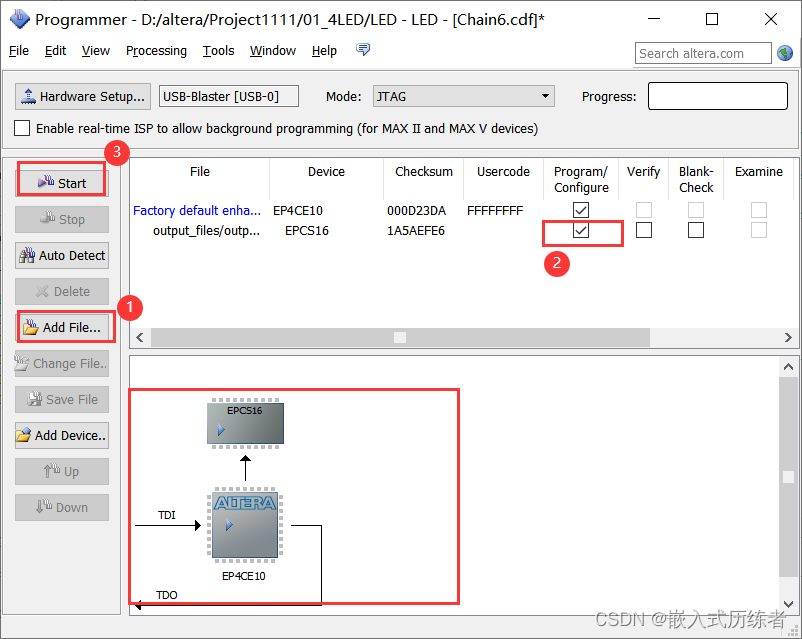Open Hardware Setup dialog
The width and height of the screenshot is (802, 639).
coord(83,96)
